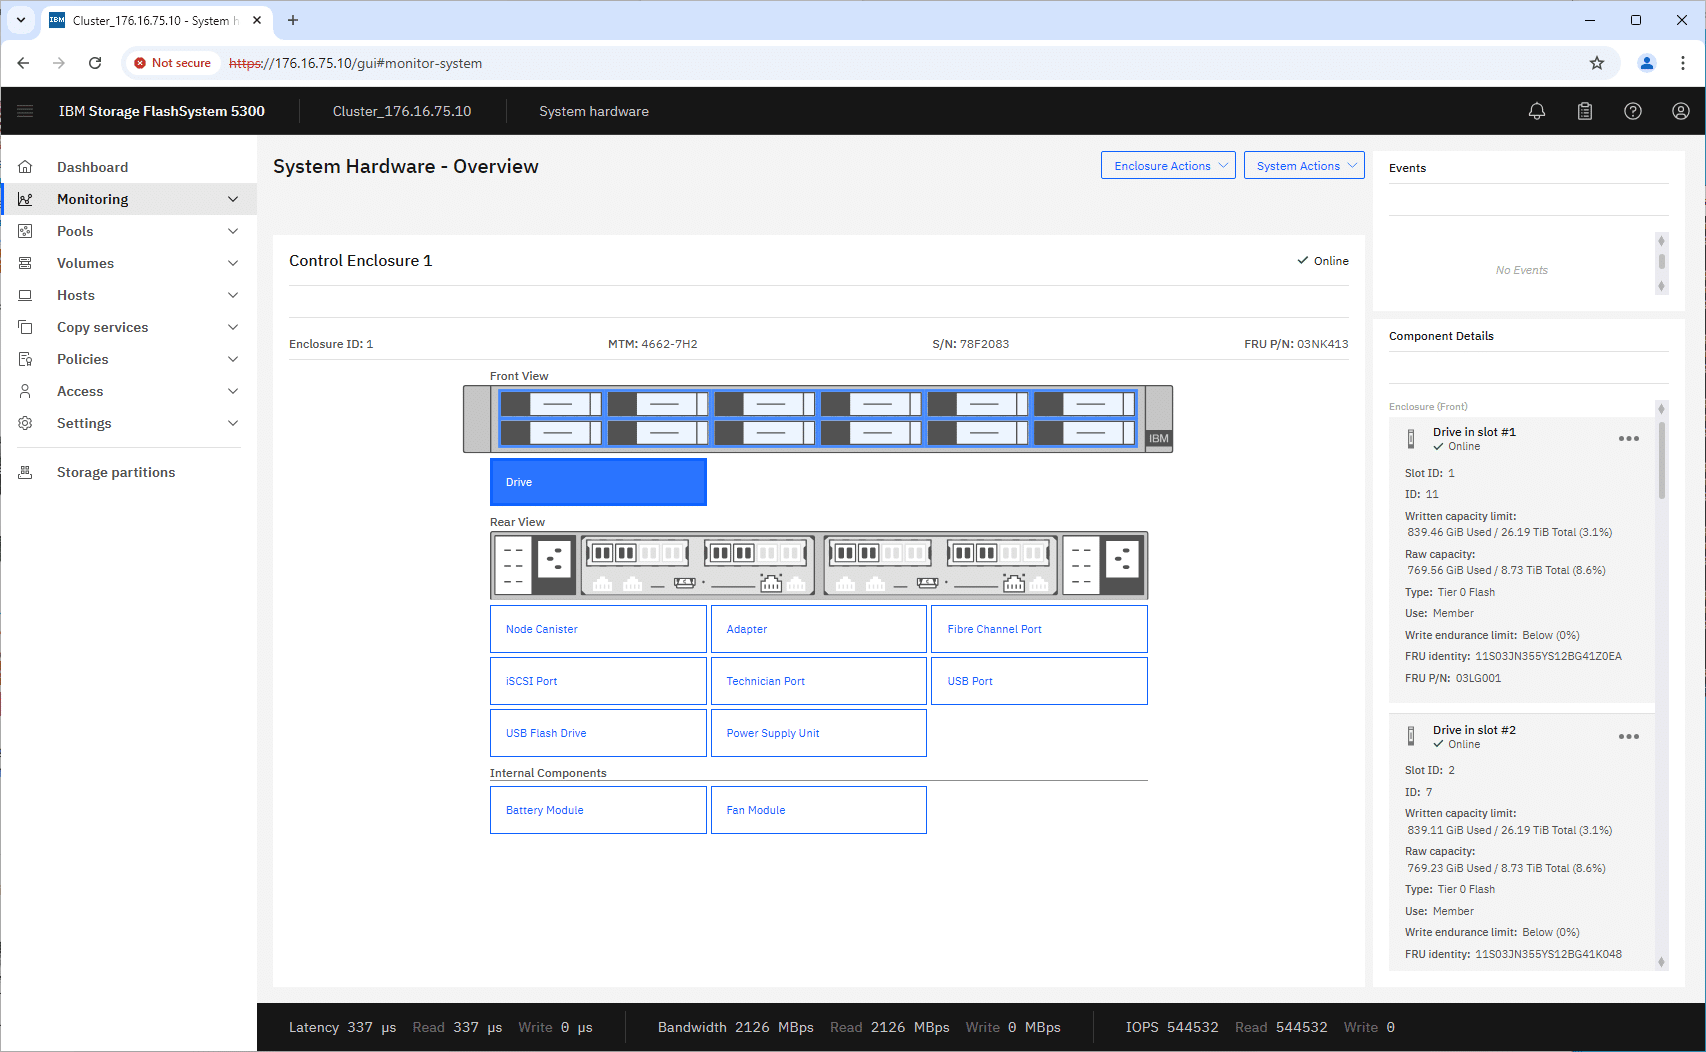1706x1052 pixels.
Task: Select the USB Flash Drive component
Action: pos(598,733)
